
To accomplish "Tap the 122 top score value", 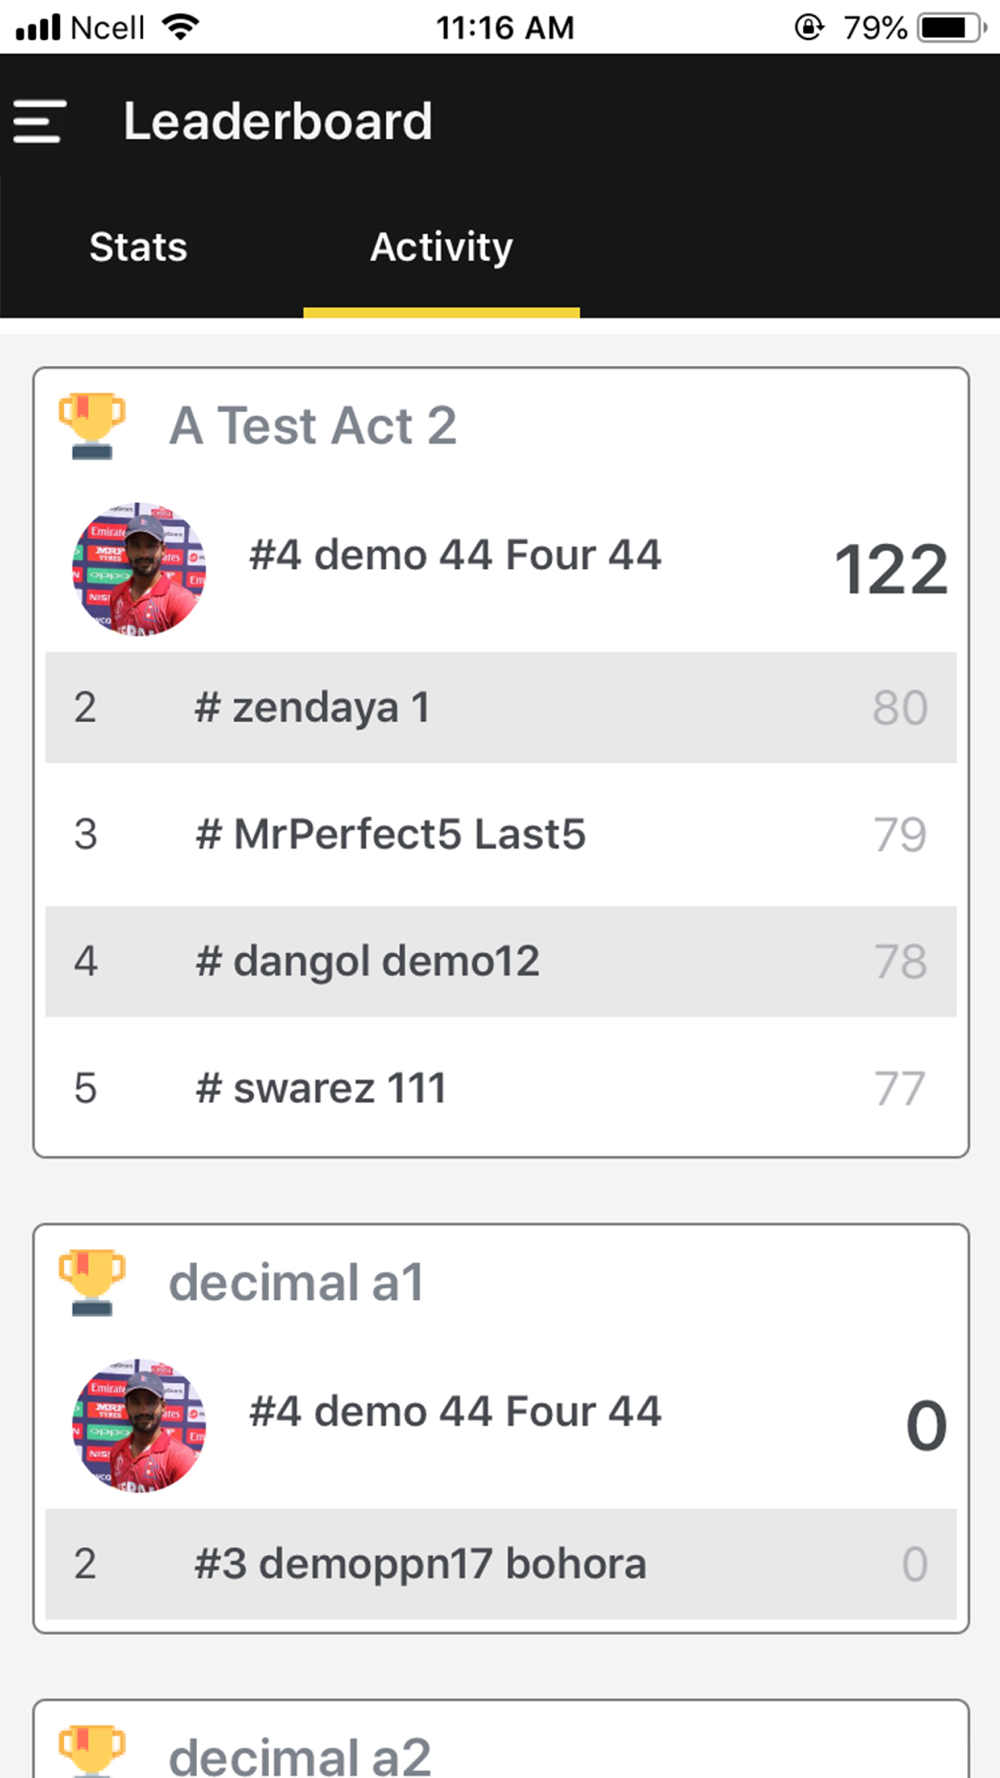I will (891, 570).
